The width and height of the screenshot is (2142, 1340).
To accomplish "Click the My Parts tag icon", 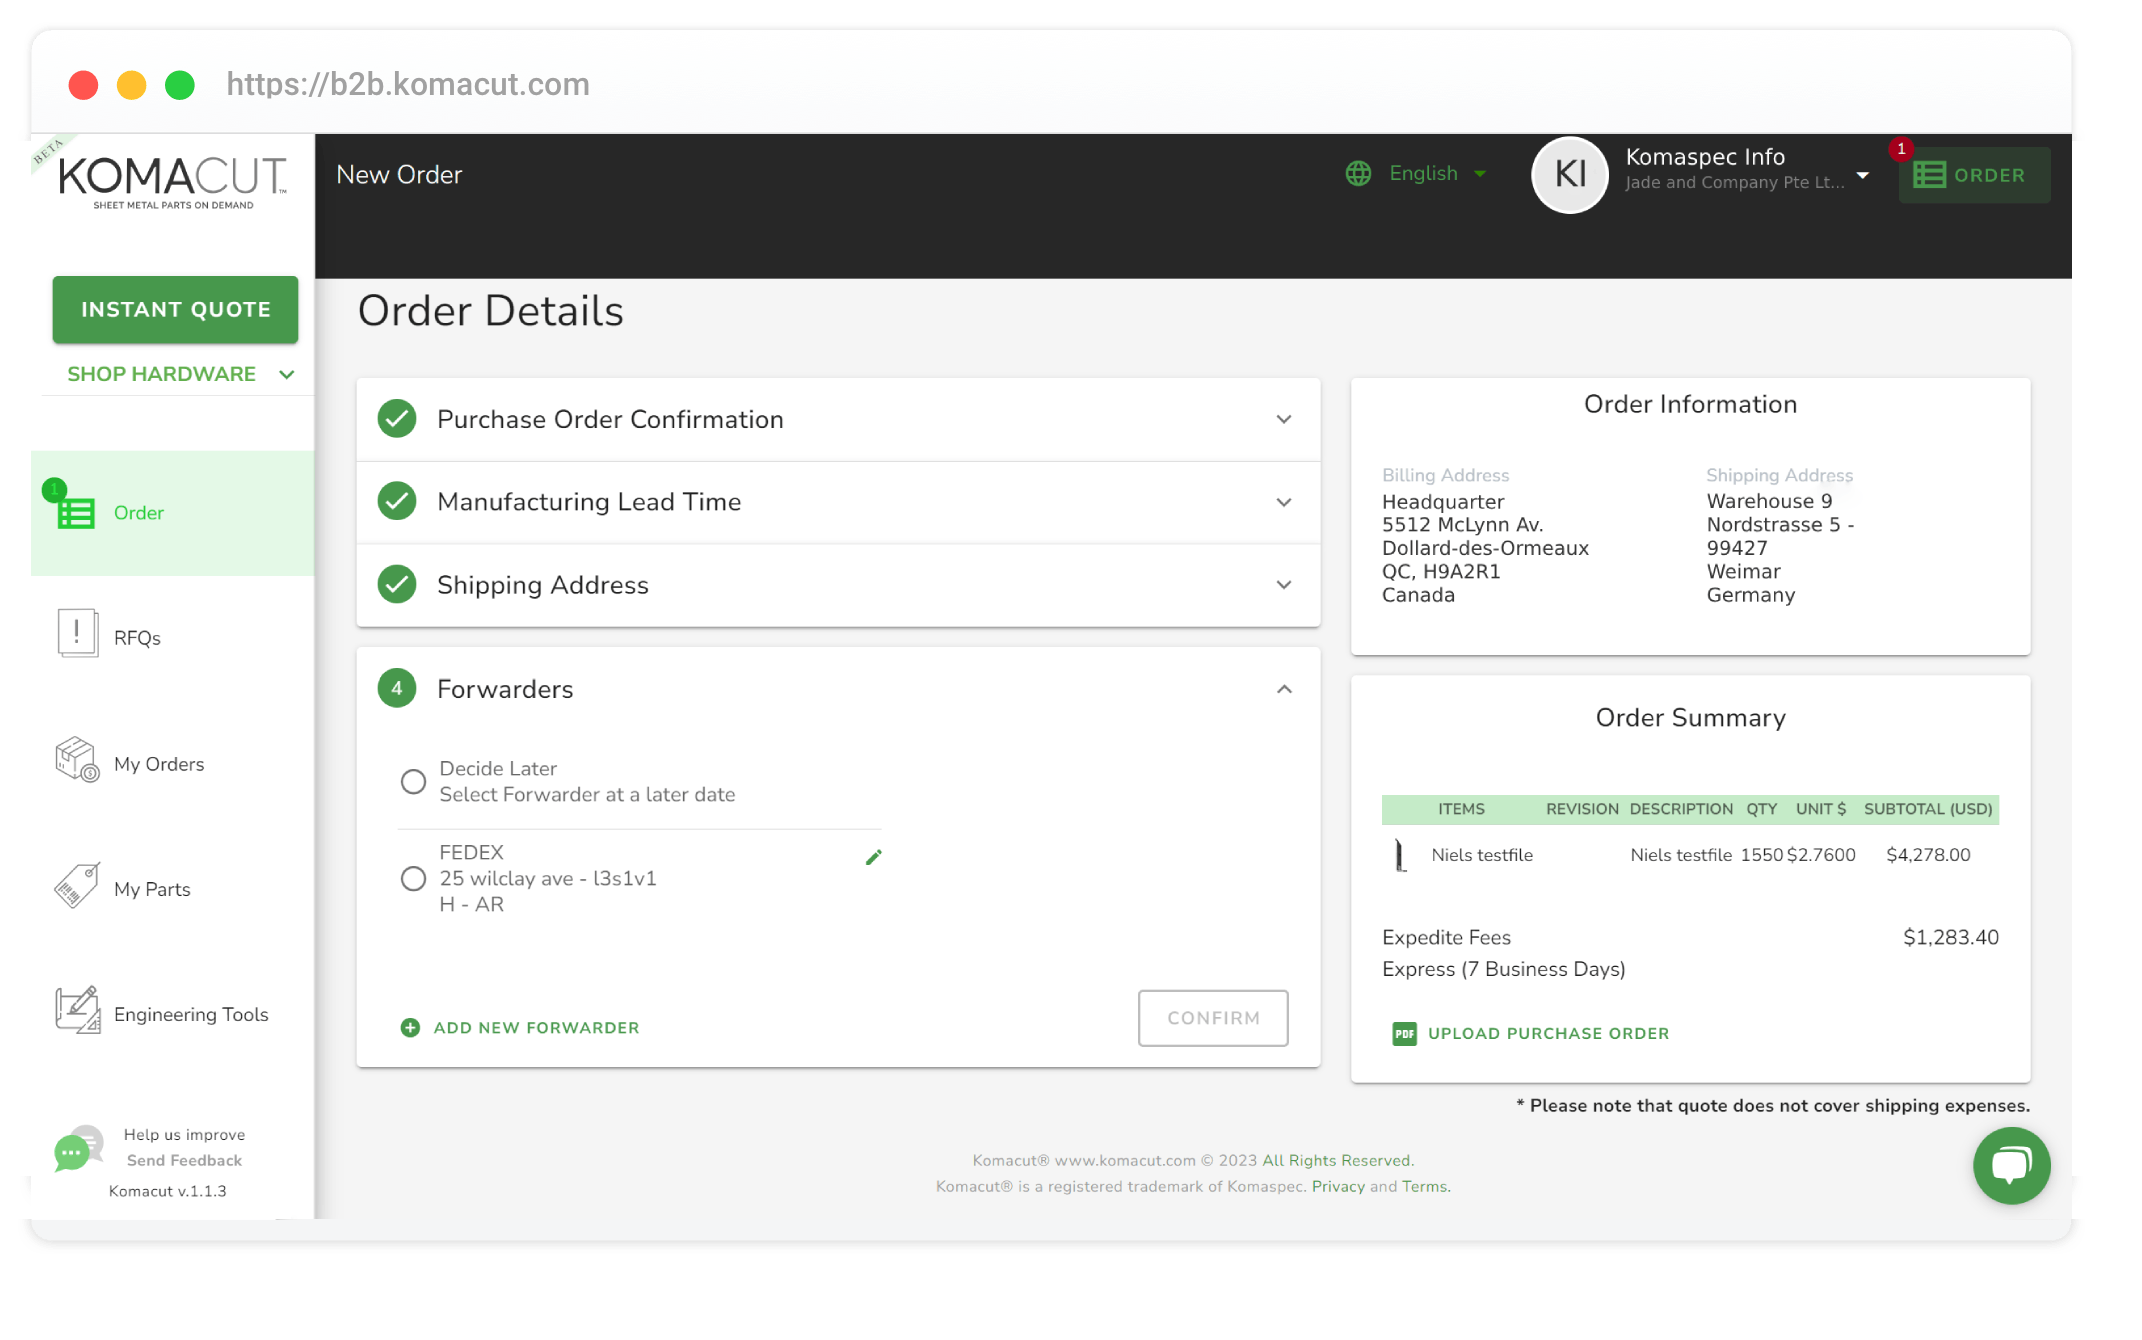I will coord(77,886).
